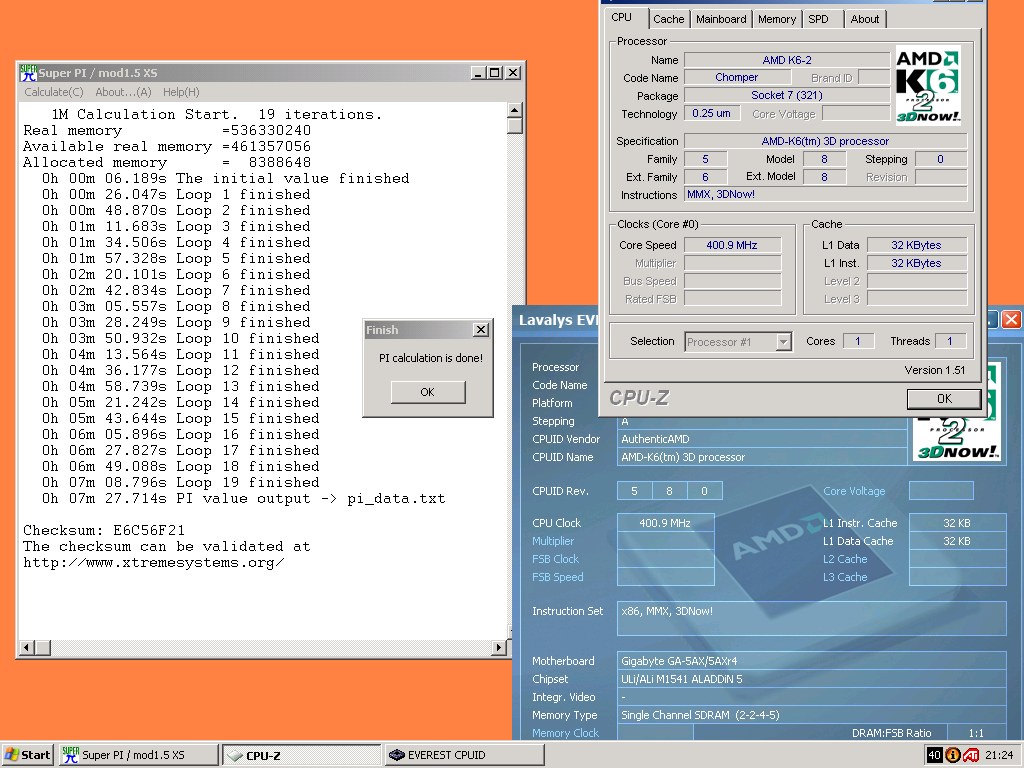Click the Start button
The width and height of the screenshot is (1024, 768).
click(x=27, y=755)
